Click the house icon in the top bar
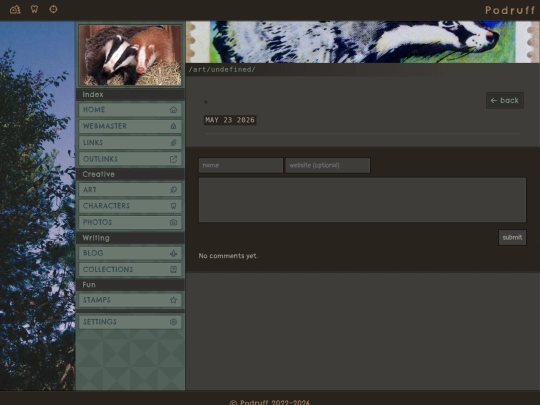540x405 pixels. [x=15, y=9]
